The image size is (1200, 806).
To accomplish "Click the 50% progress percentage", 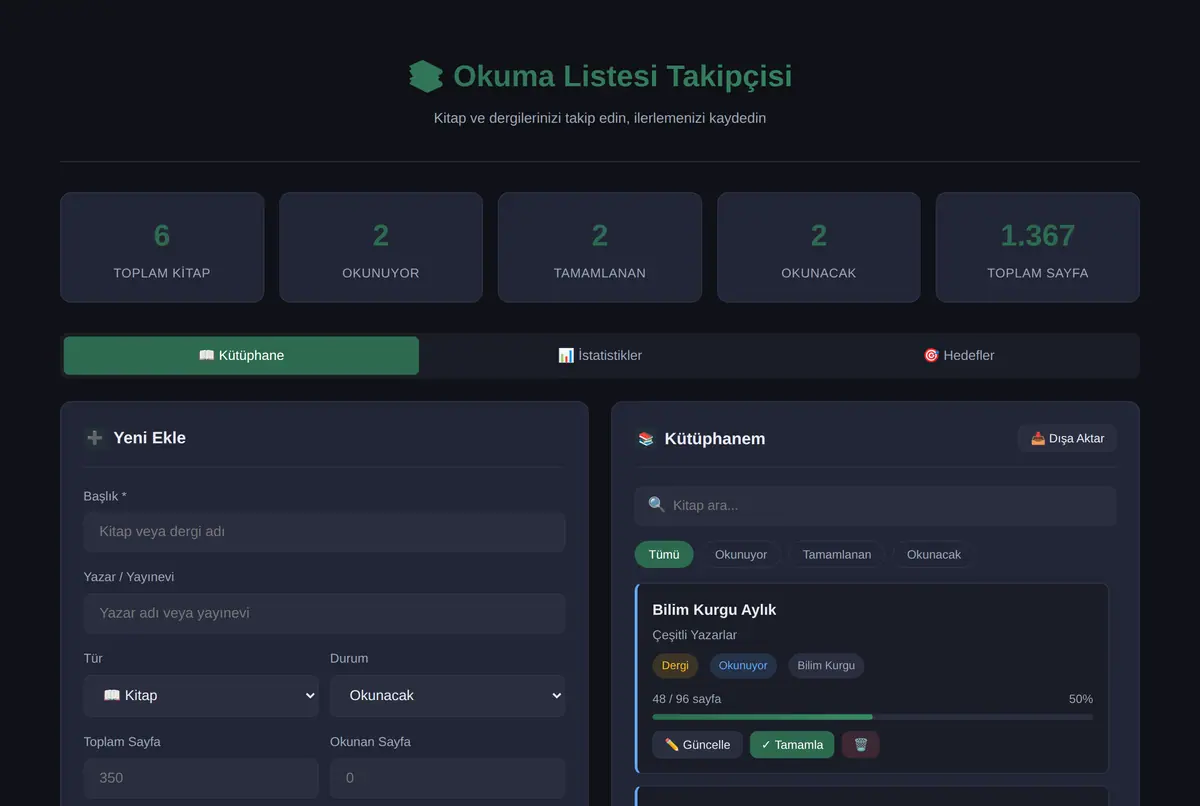I will coord(1081,699).
